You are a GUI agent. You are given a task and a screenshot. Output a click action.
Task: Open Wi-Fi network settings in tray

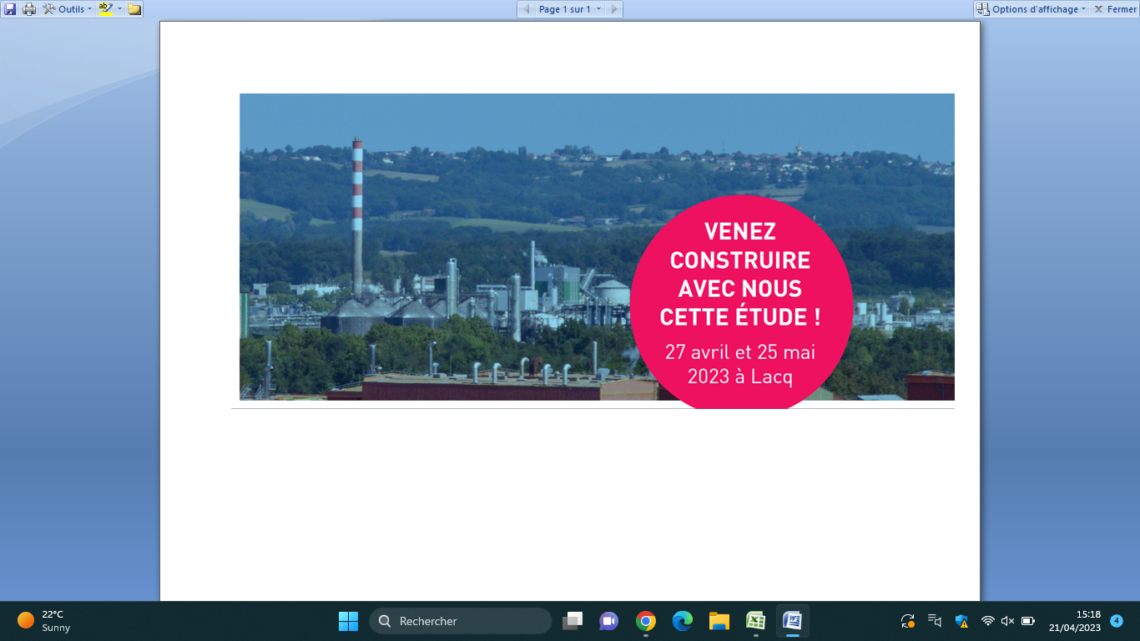(987, 621)
